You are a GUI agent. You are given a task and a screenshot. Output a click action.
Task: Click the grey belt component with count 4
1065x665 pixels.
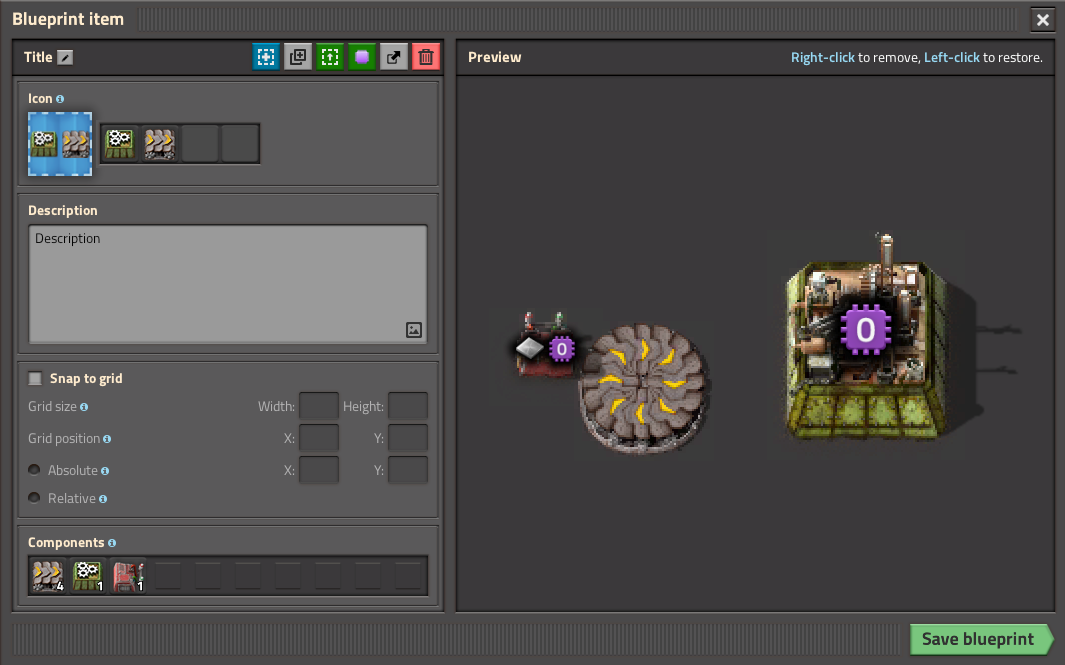click(x=47, y=576)
